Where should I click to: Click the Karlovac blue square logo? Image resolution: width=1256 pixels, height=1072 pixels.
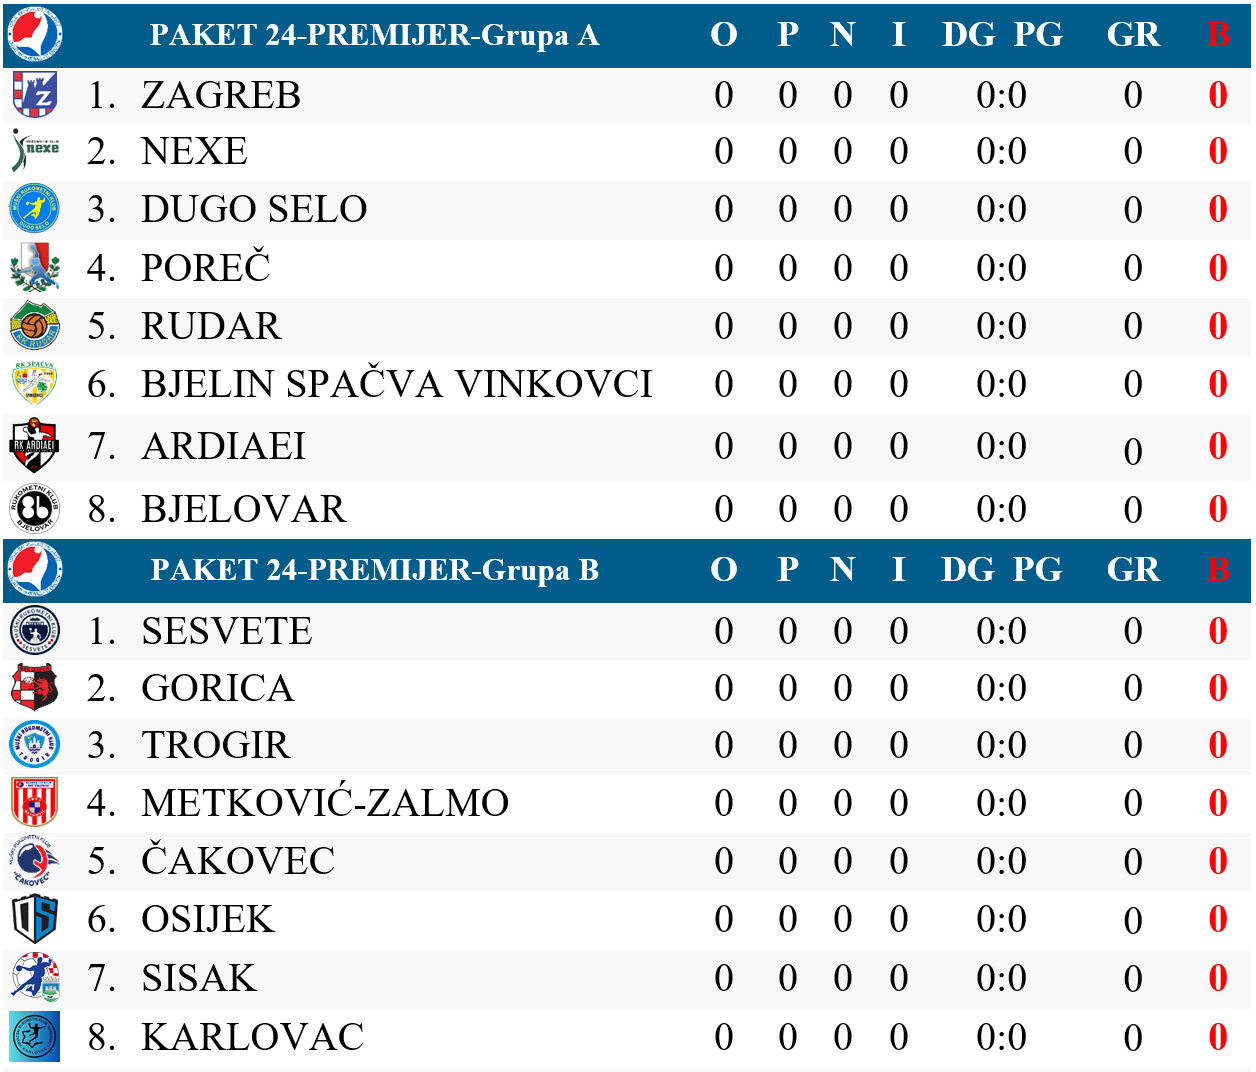[35, 1037]
